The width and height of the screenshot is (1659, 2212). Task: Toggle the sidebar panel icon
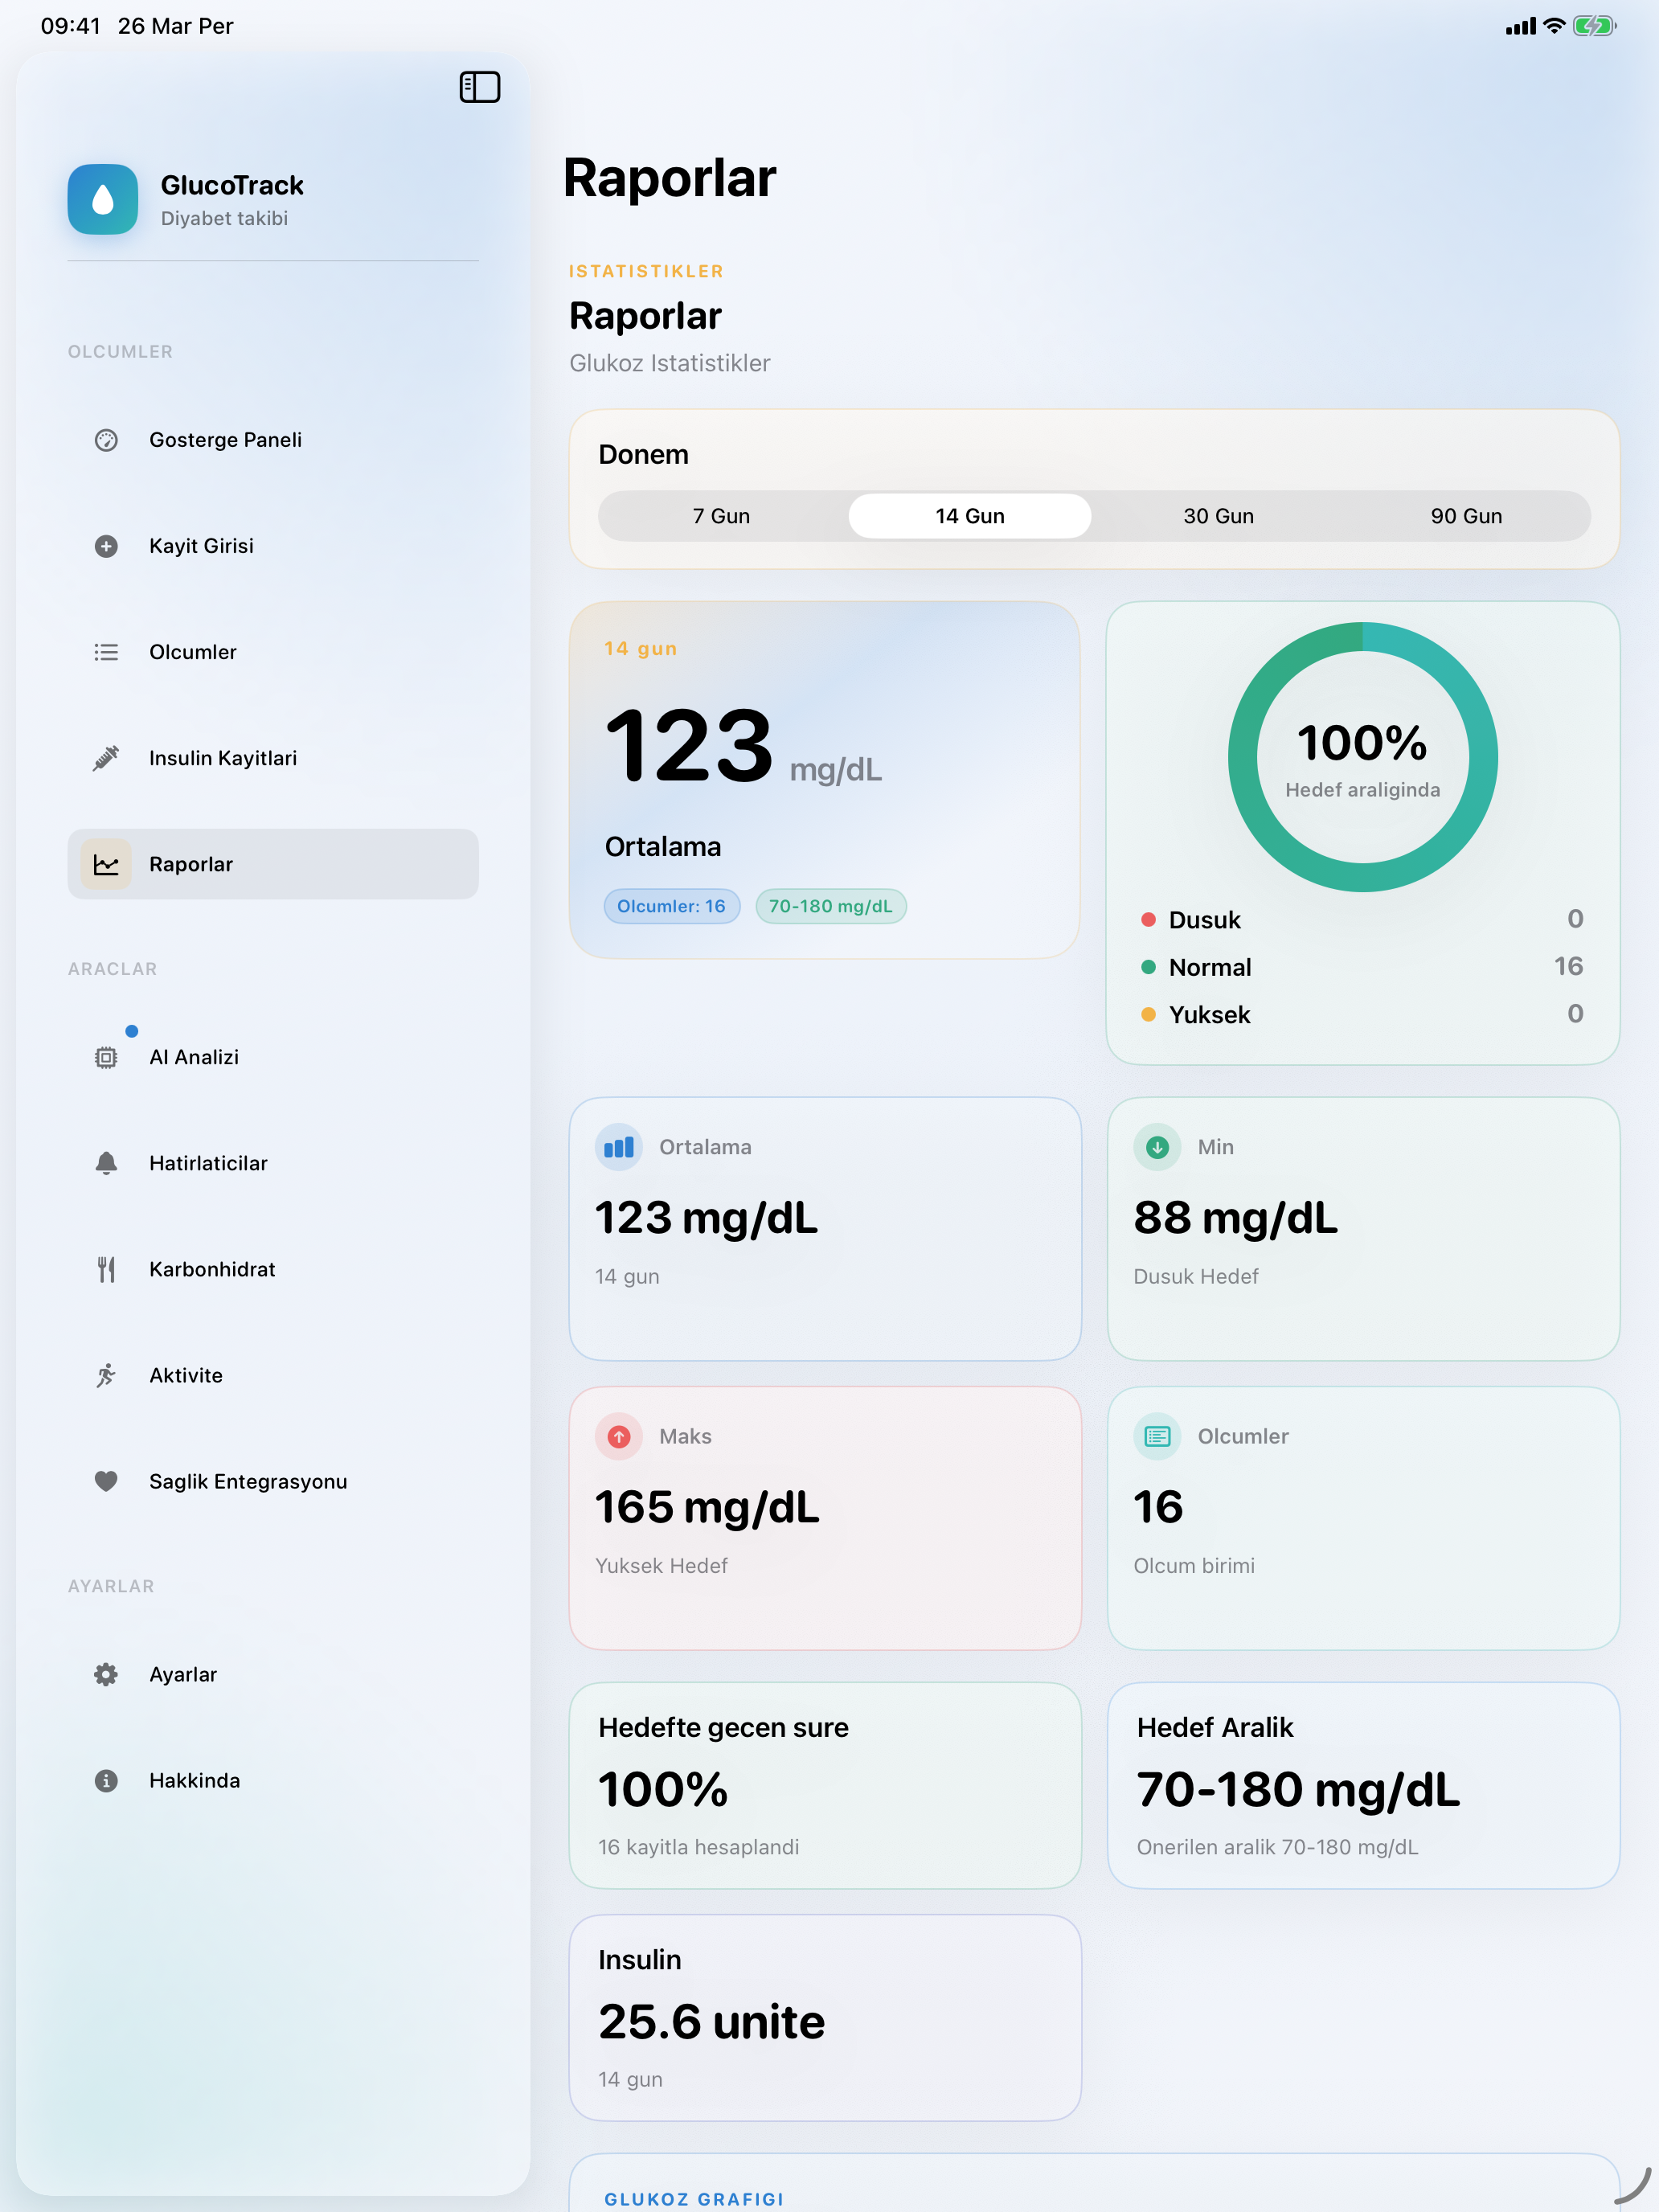479,87
